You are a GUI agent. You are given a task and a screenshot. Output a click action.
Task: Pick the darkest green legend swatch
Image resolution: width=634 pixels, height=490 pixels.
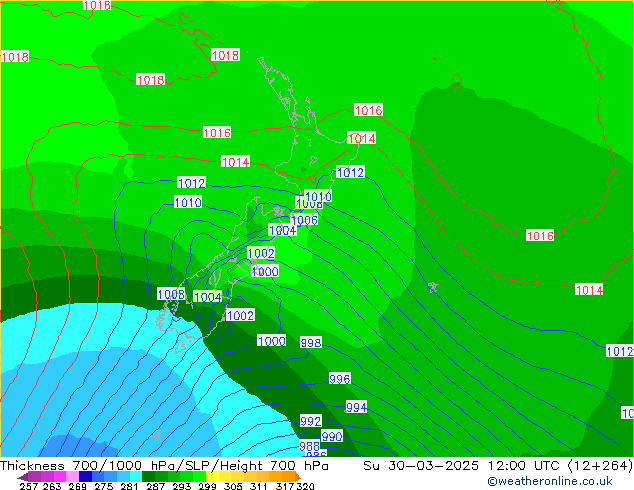pyautogui.click(x=148, y=476)
